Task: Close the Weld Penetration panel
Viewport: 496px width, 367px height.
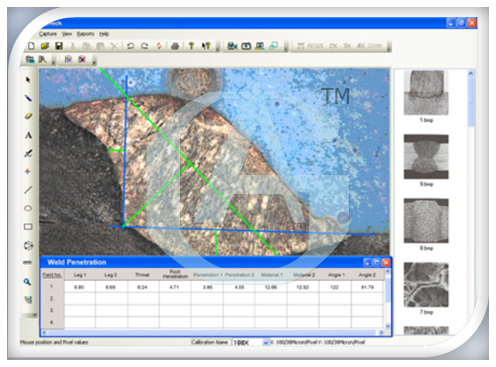Action: coord(386,262)
